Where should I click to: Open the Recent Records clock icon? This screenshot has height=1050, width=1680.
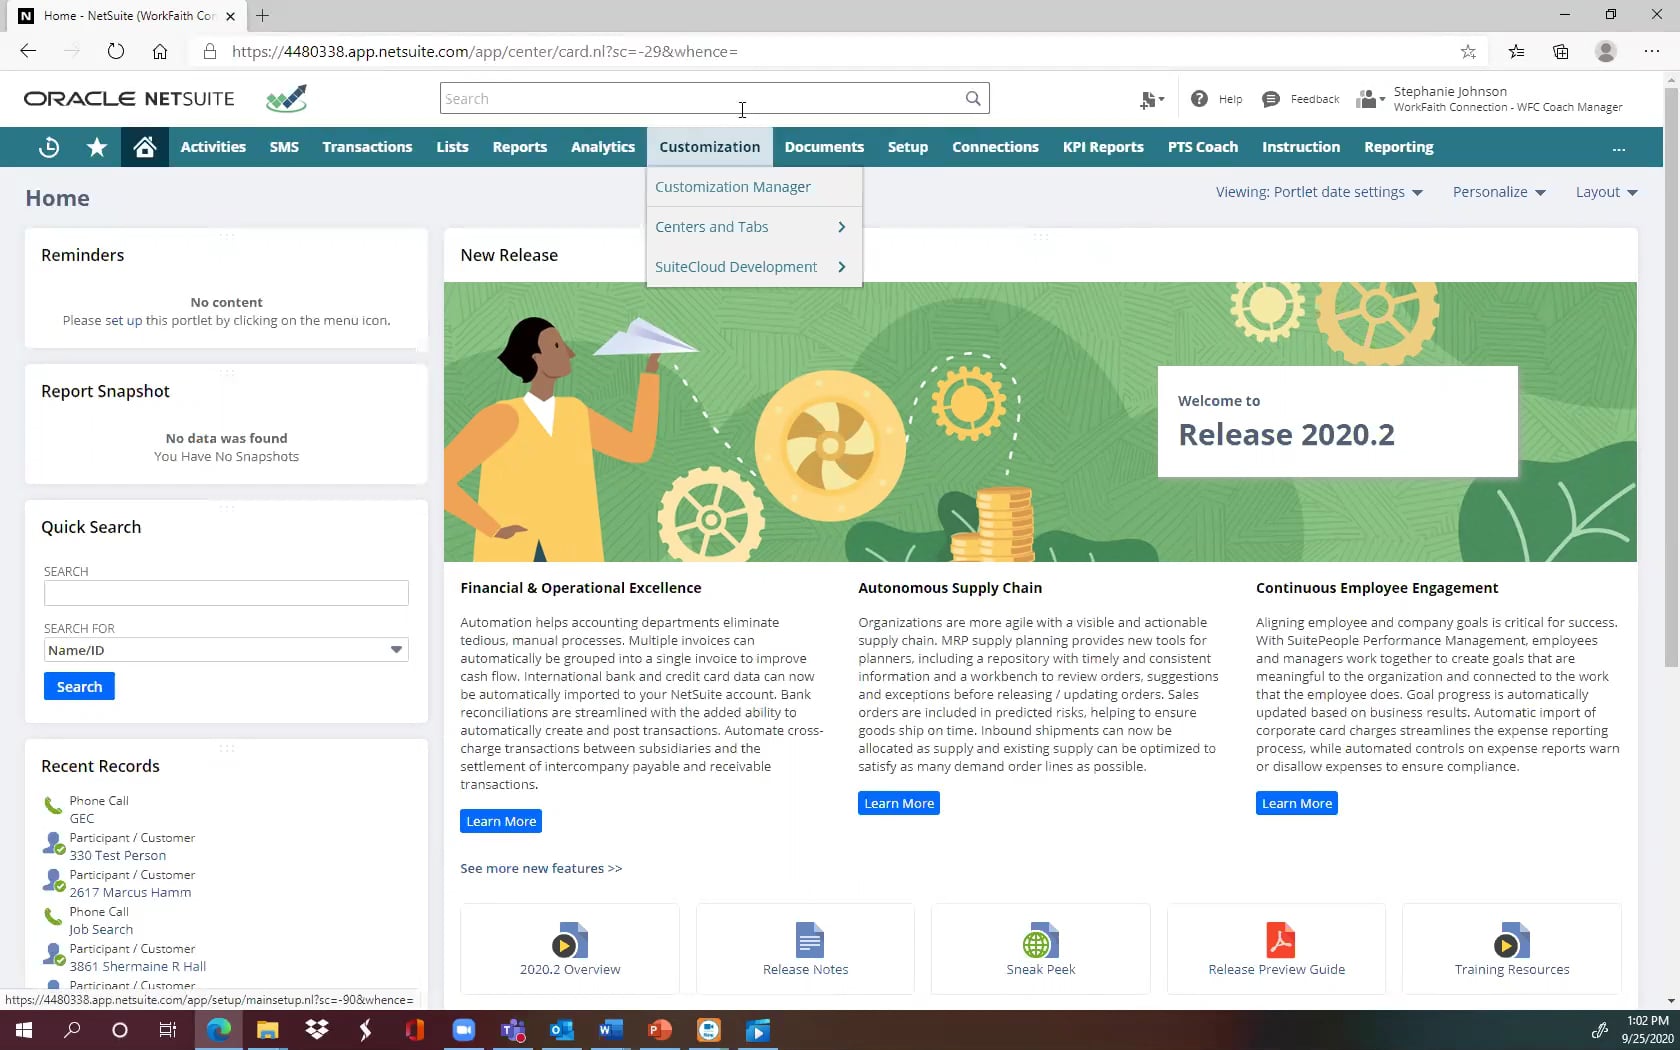(x=48, y=147)
